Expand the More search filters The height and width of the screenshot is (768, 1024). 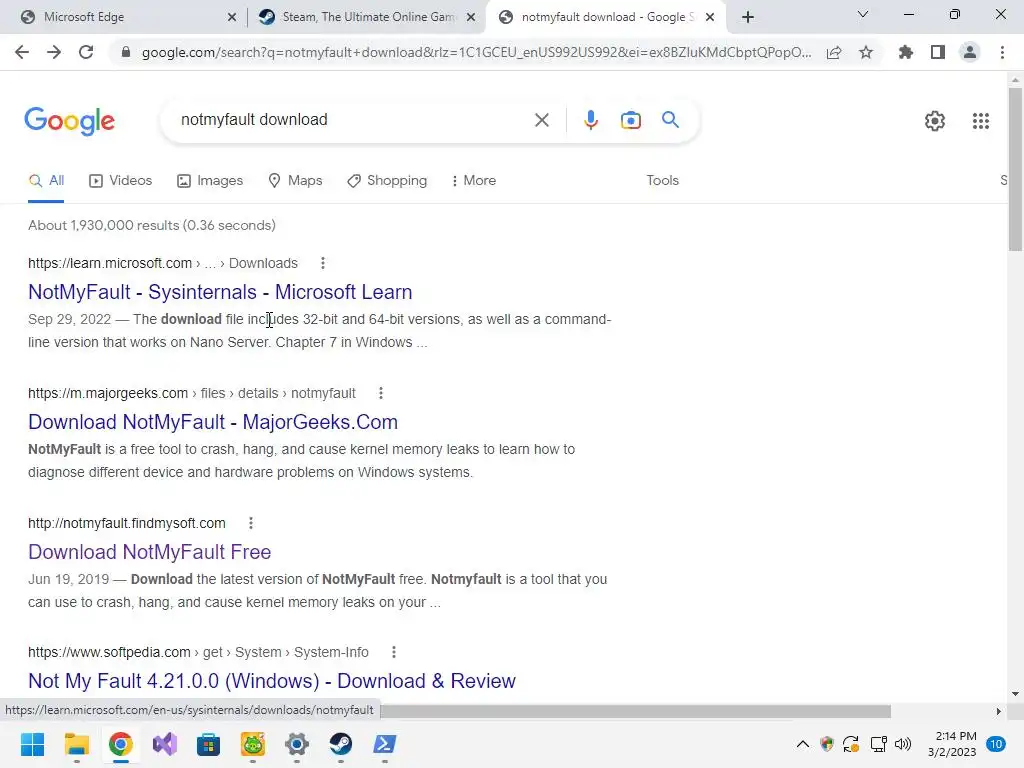[x=474, y=180]
